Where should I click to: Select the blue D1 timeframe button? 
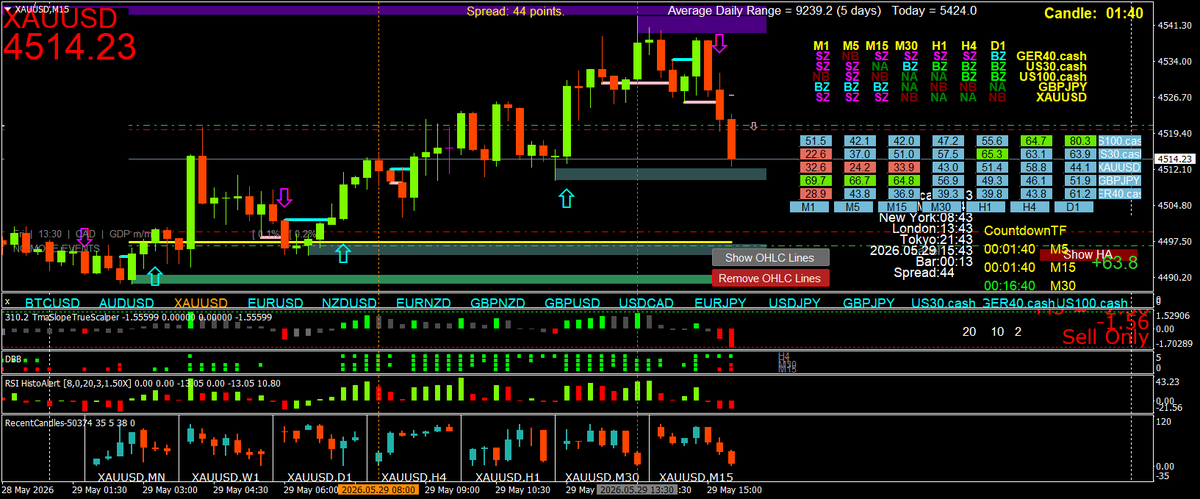1075,206
